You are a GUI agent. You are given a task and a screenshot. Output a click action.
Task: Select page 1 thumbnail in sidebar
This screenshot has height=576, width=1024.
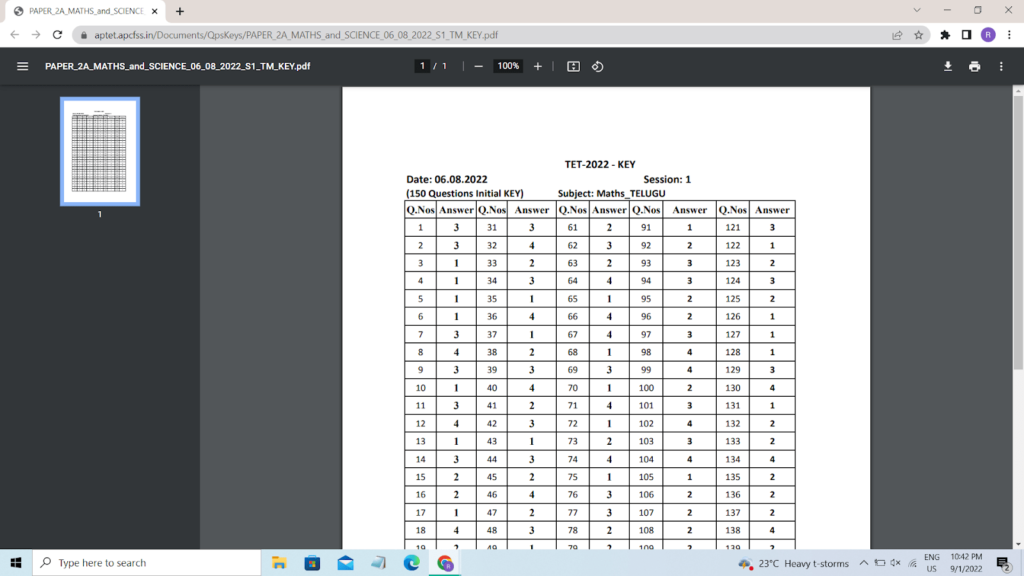coord(100,151)
